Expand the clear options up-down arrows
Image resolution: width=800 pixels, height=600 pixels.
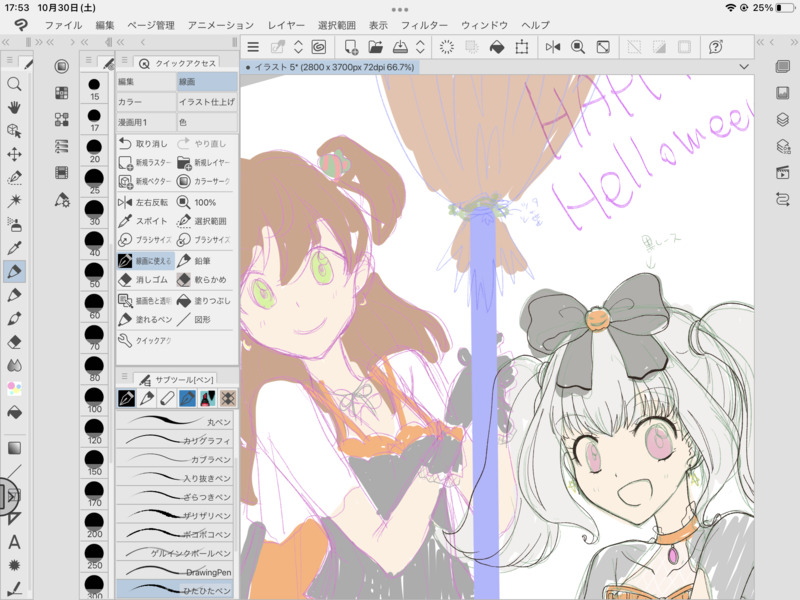tap(298, 47)
